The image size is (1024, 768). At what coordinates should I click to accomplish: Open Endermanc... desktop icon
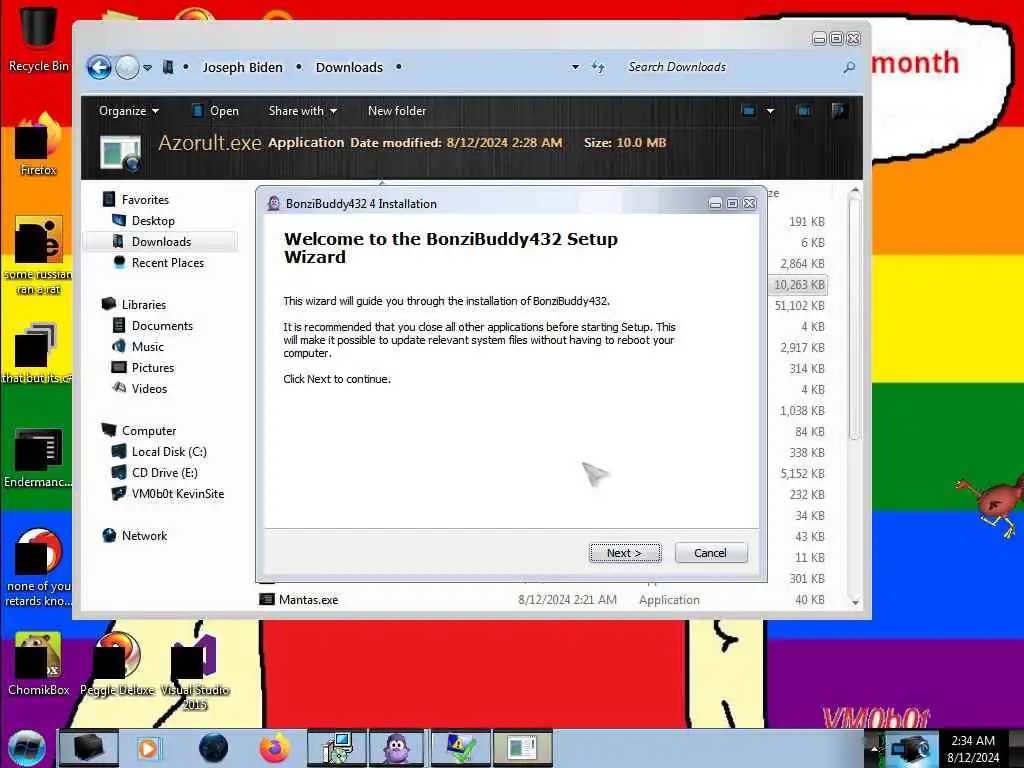point(38,457)
